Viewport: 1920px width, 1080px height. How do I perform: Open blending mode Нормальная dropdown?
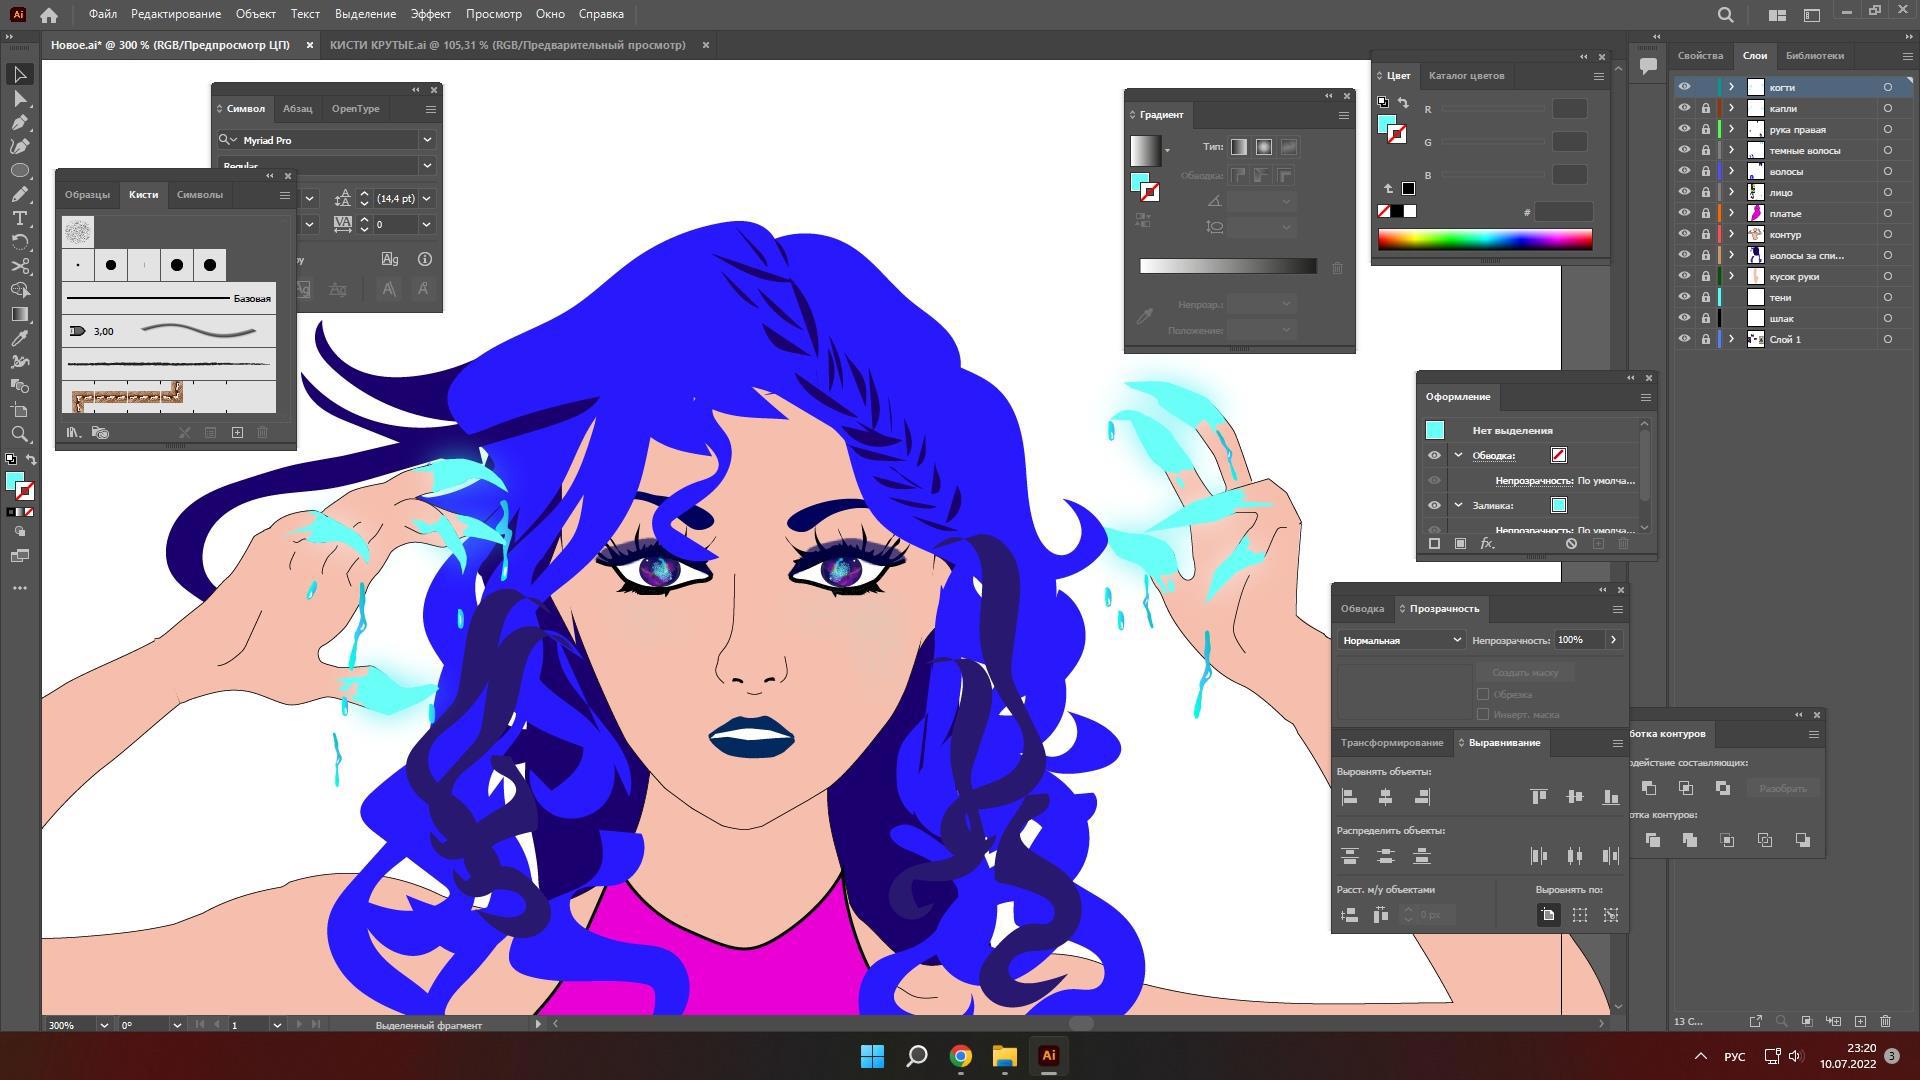point(1400,640)
